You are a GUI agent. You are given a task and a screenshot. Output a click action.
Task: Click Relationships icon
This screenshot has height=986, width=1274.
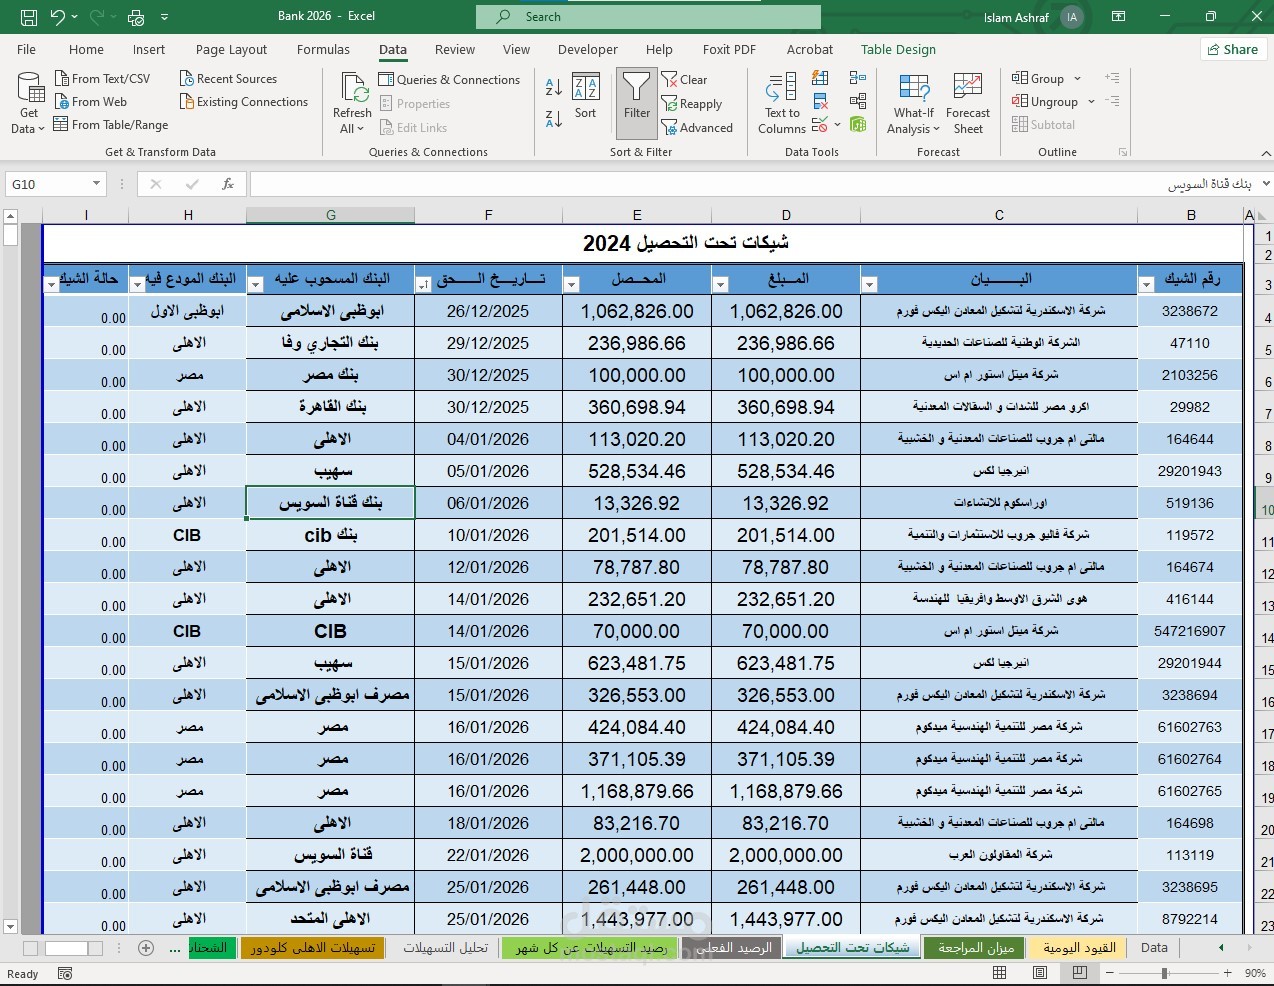point(858,101)
